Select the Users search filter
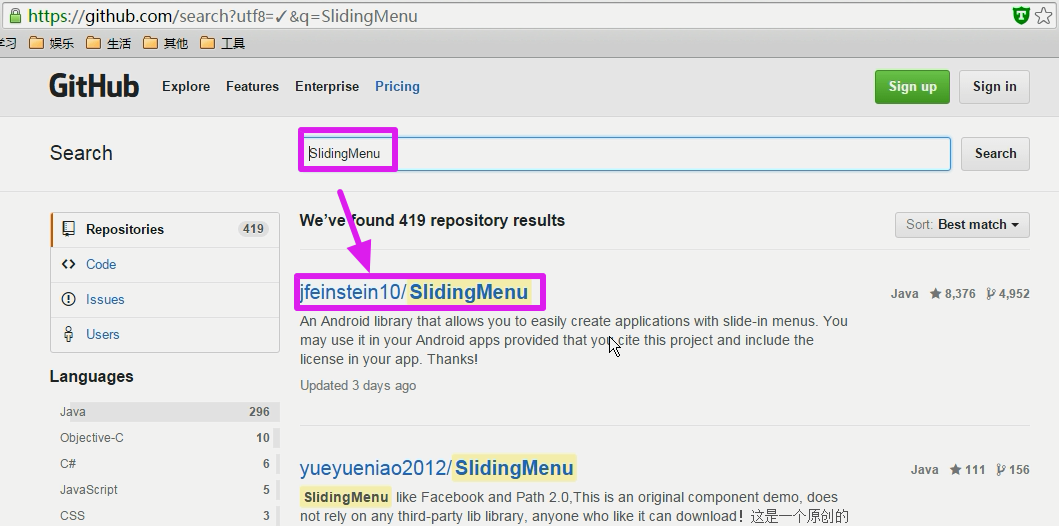Screen dimensions: 1059x526 165,335
